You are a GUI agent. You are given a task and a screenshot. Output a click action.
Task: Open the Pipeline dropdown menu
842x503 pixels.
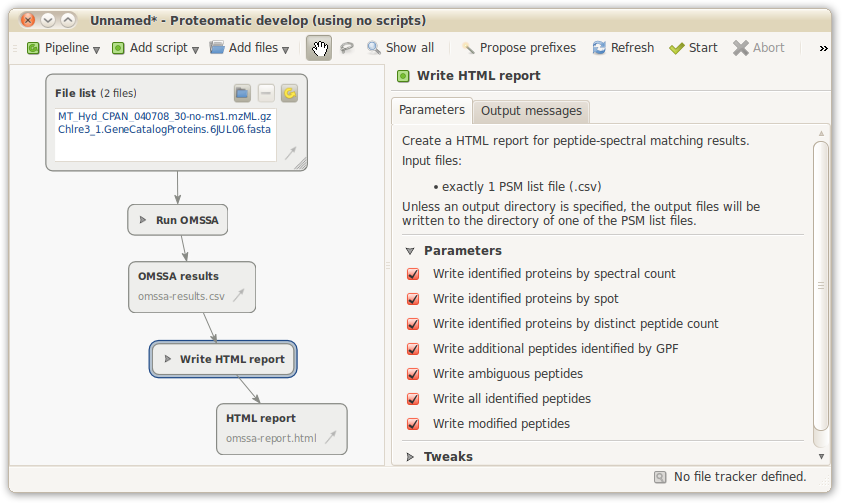[x=63, y=48]
